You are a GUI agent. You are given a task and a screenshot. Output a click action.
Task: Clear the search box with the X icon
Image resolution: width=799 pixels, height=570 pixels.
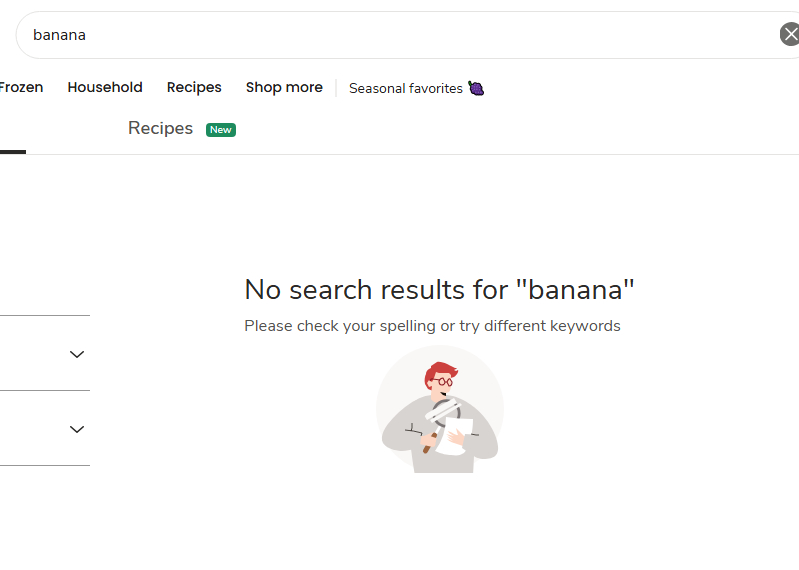[790, 35]
